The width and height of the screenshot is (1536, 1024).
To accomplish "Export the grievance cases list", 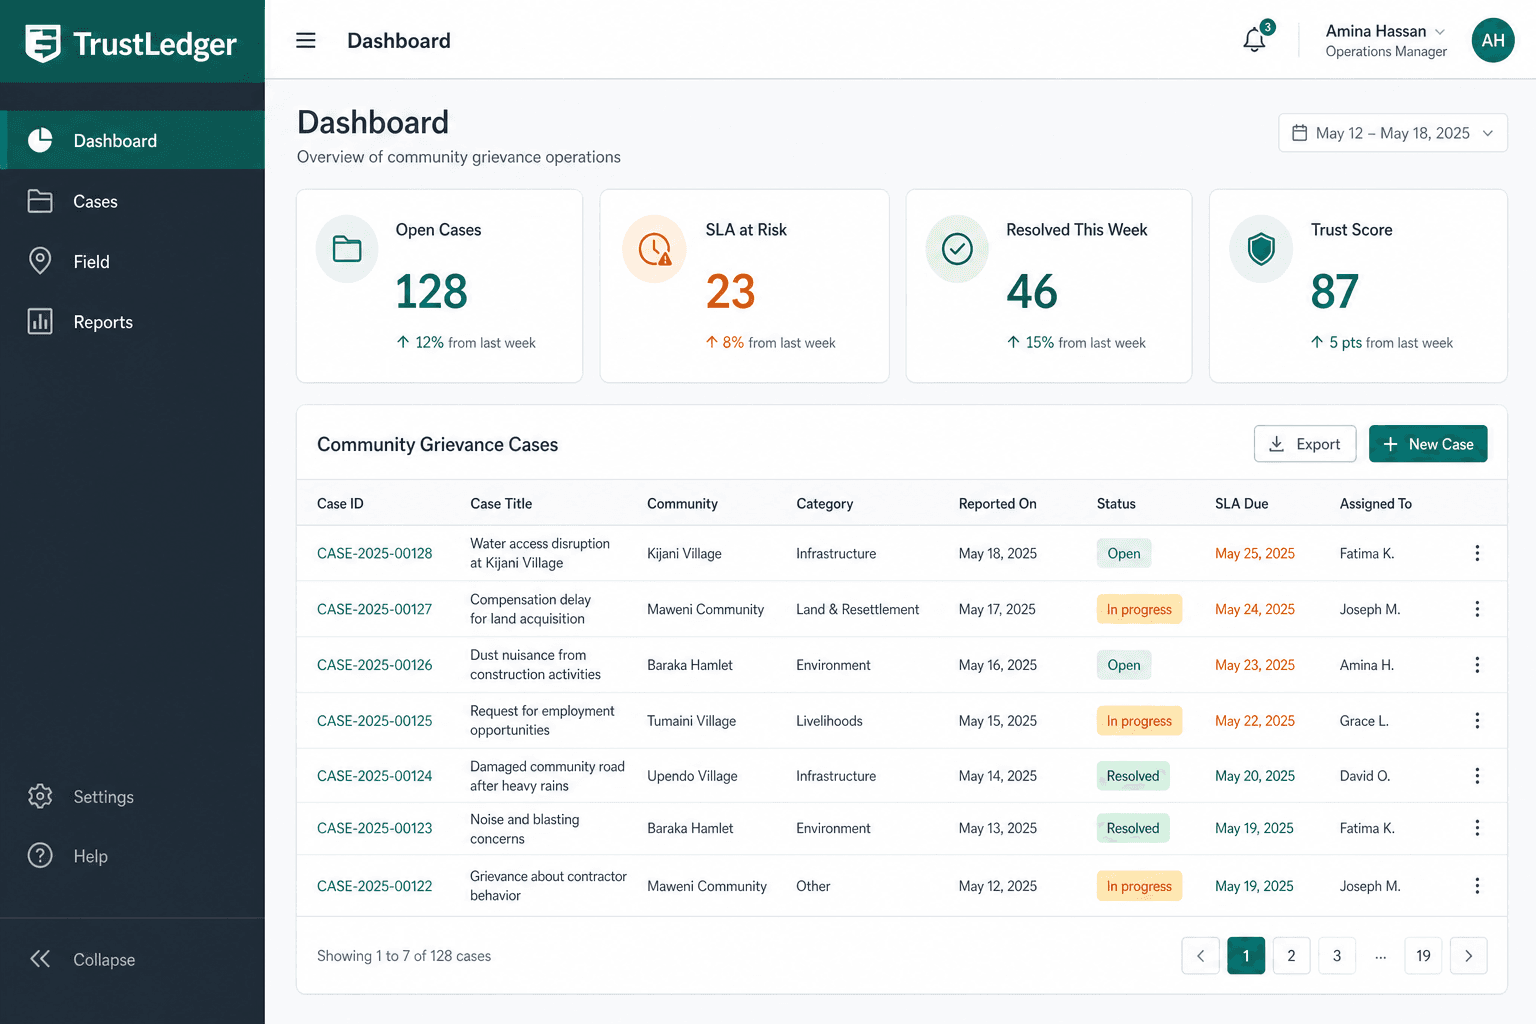I will coord(1305,444).
